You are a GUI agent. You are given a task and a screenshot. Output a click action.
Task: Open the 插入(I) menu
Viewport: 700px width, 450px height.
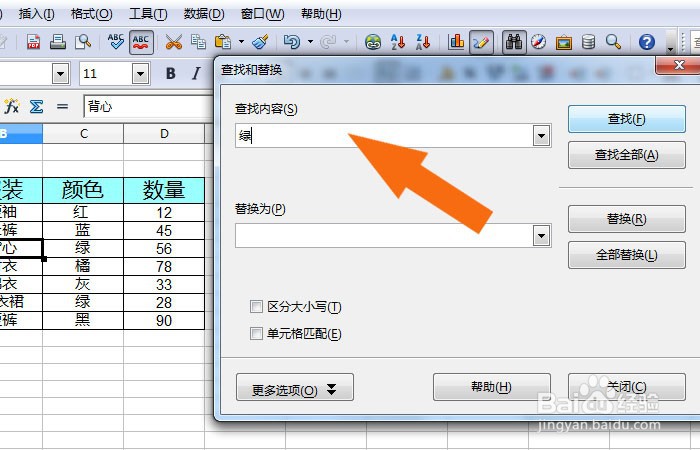37,14
